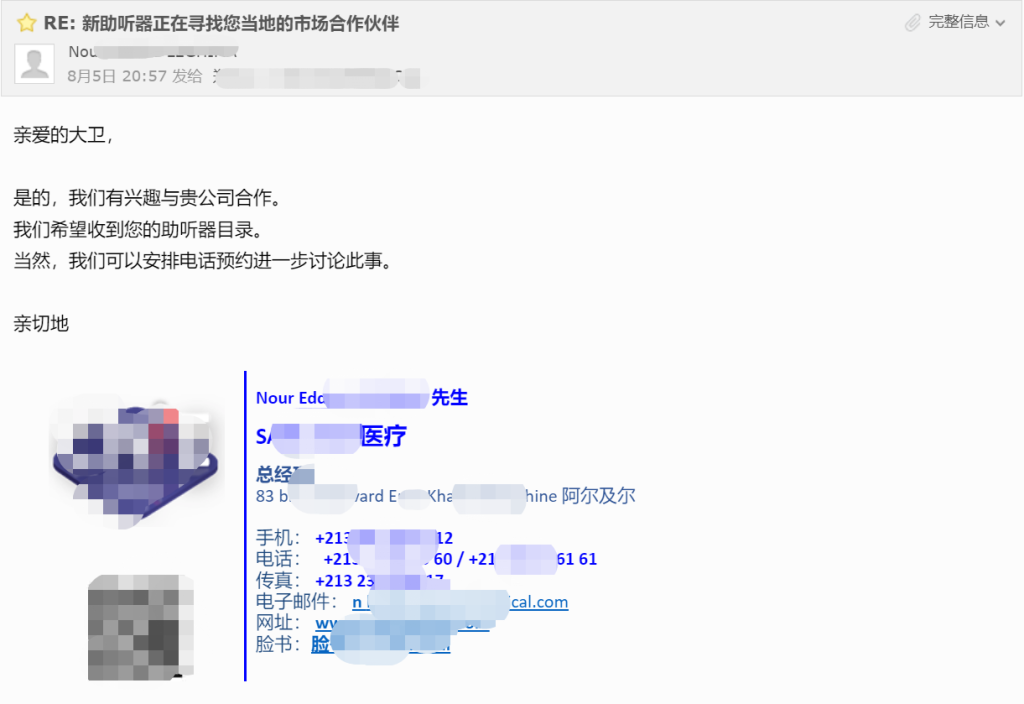
Task: Open the Facebook link after 脸书
Action: pyautogui.click(x=381, y=645)
